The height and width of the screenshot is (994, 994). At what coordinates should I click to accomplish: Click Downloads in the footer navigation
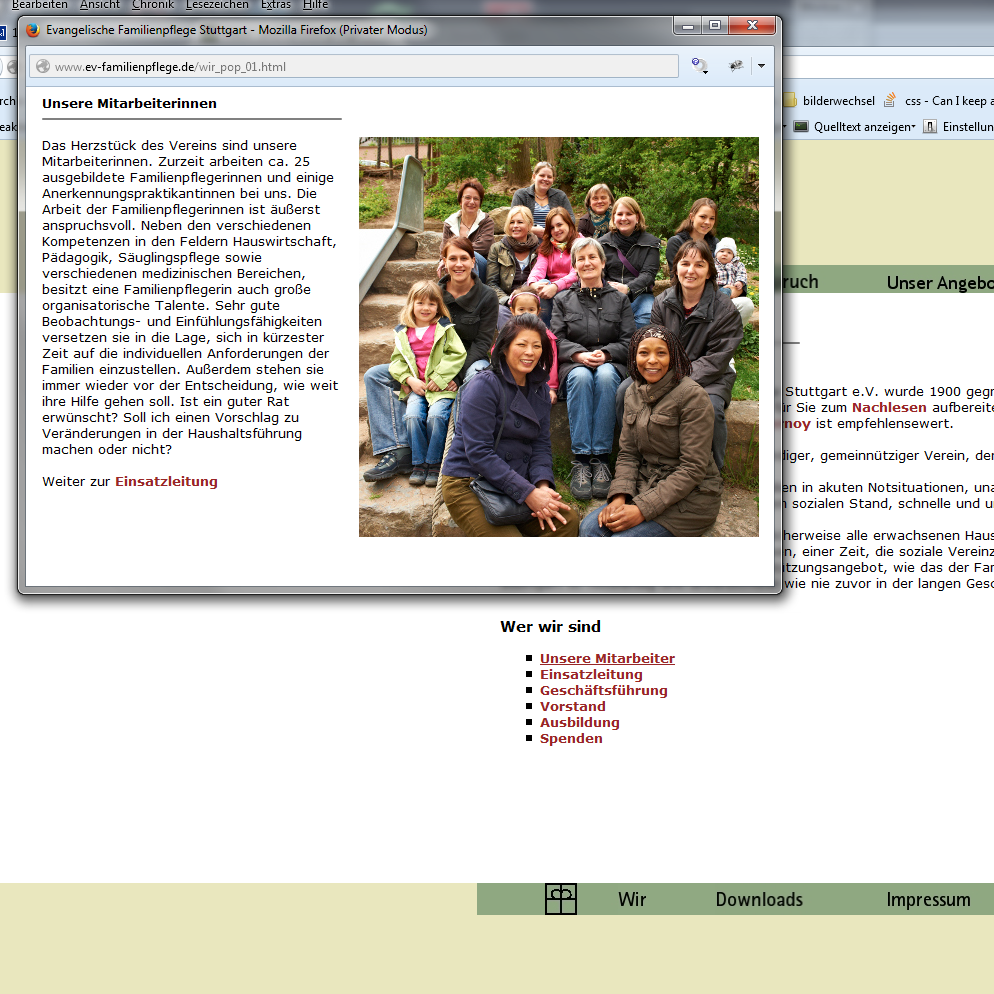tap(759, 899)
